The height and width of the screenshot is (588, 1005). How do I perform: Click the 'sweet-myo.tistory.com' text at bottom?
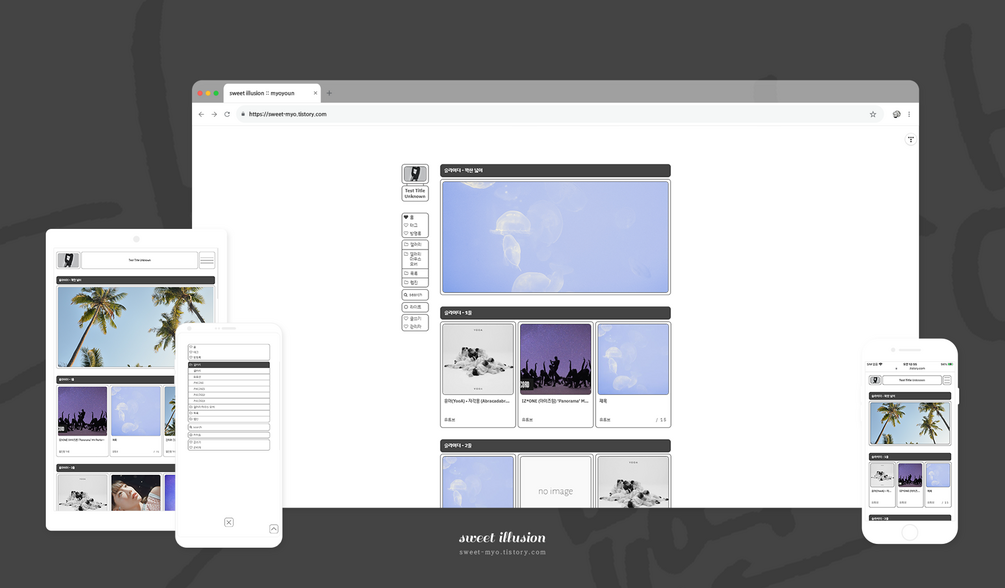[502, 552]
